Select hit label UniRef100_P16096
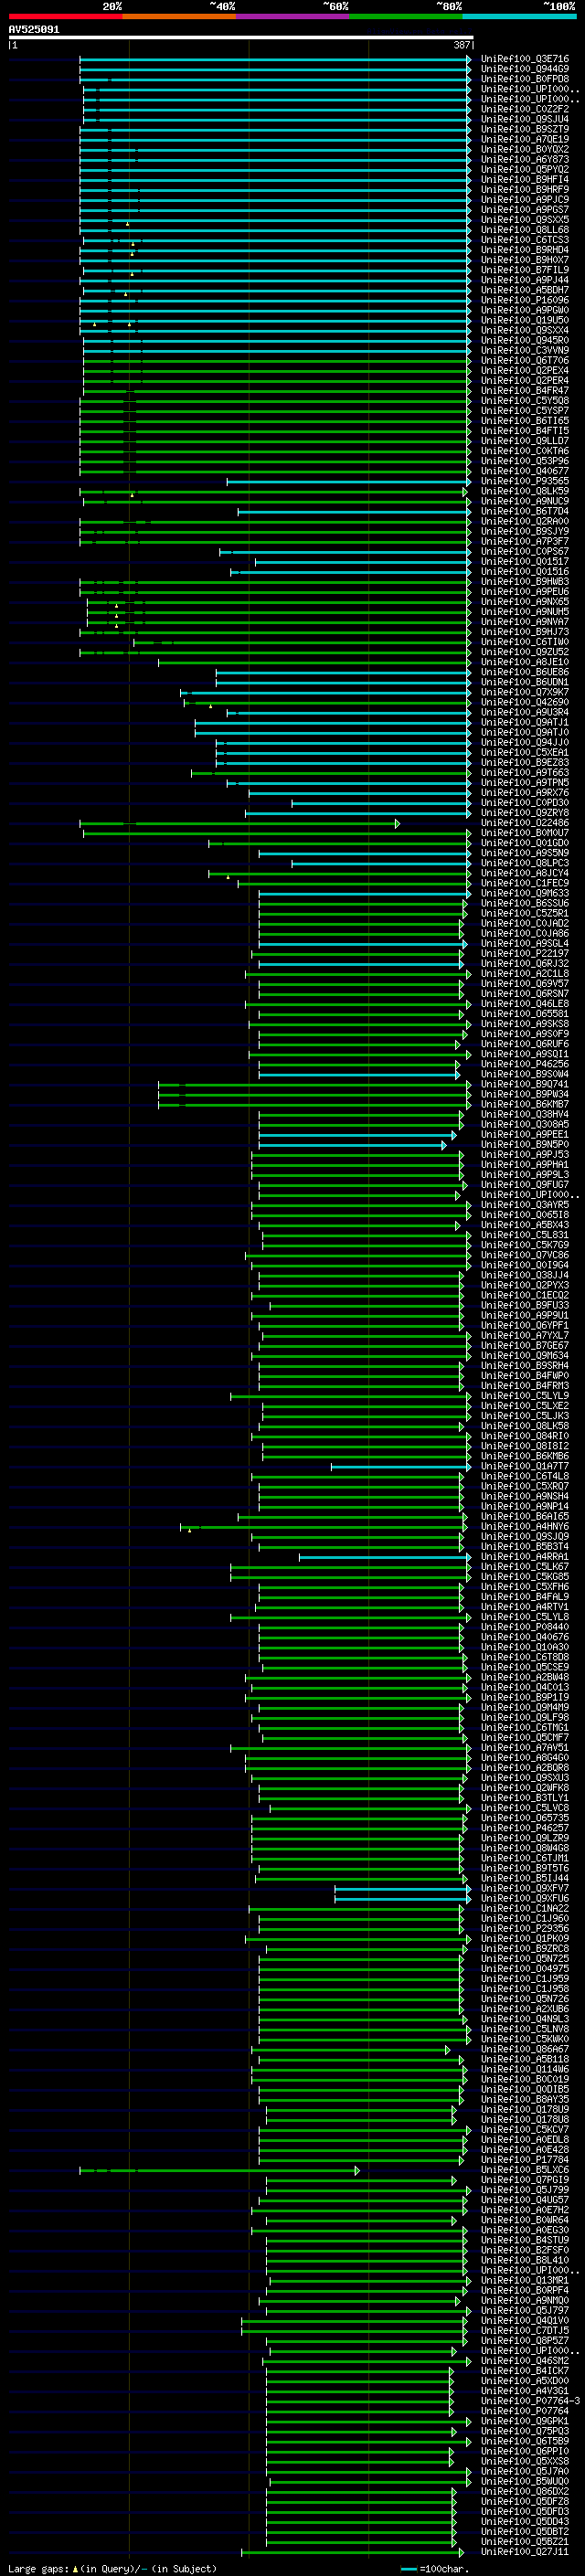Screen dimensions: 585x2576 tap(525, 300)
